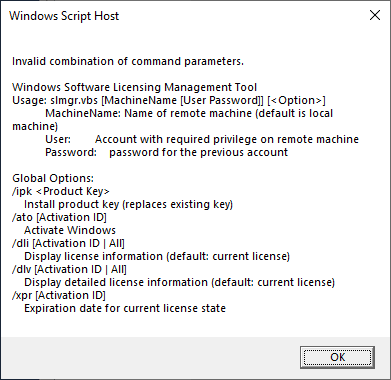Click the '/ipk <Product Key>' option

(61, 191)
